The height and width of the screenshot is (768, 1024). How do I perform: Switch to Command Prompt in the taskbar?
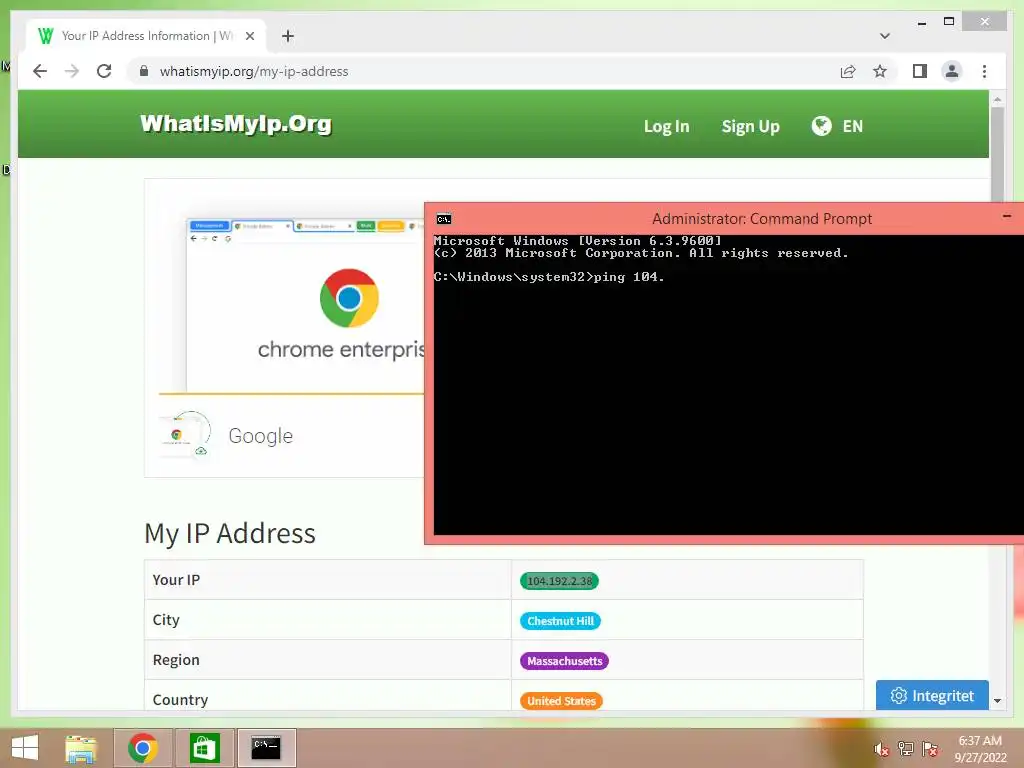pos(266,748)
